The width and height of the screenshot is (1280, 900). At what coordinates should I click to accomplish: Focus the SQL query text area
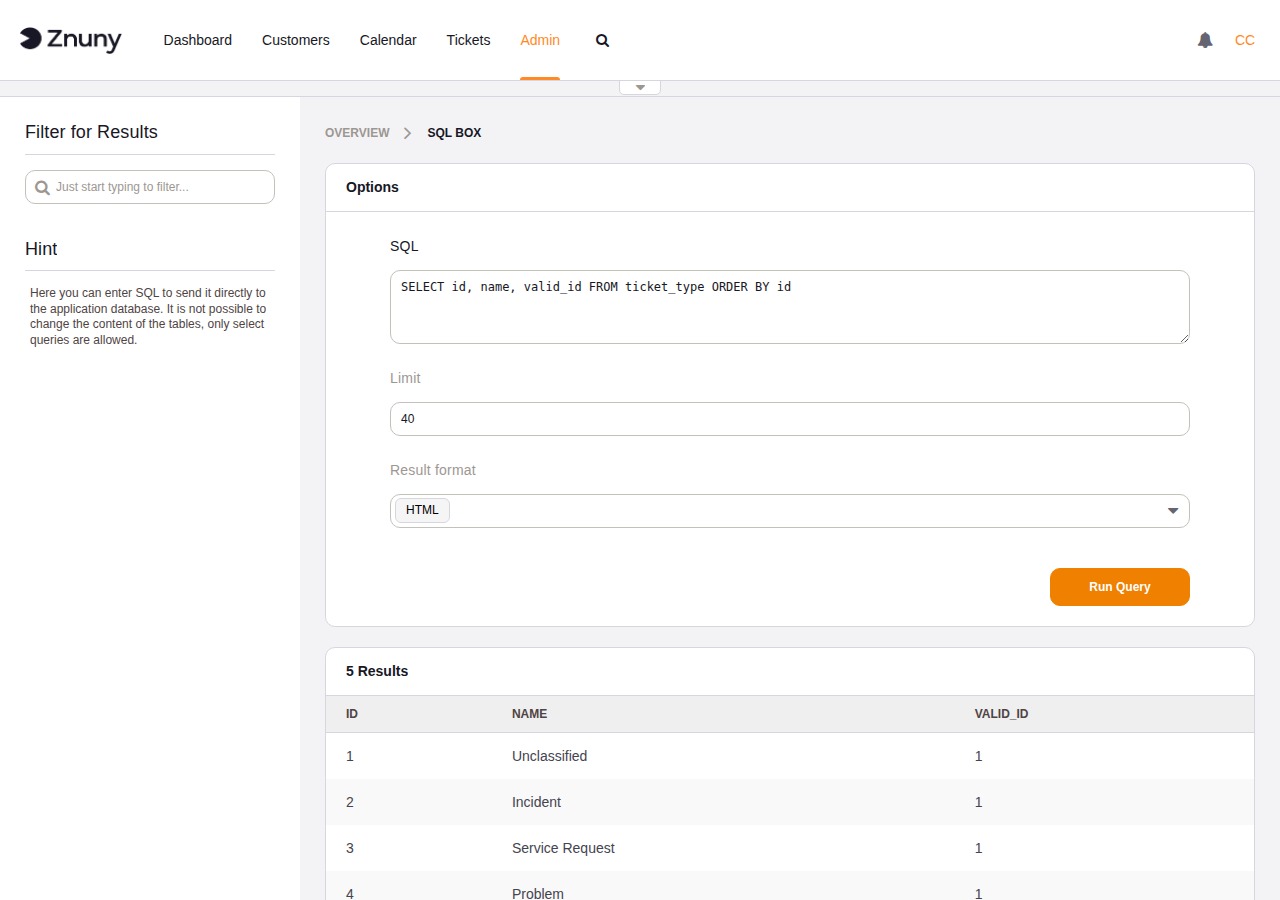pyautogui.click(x=790, y=307)
